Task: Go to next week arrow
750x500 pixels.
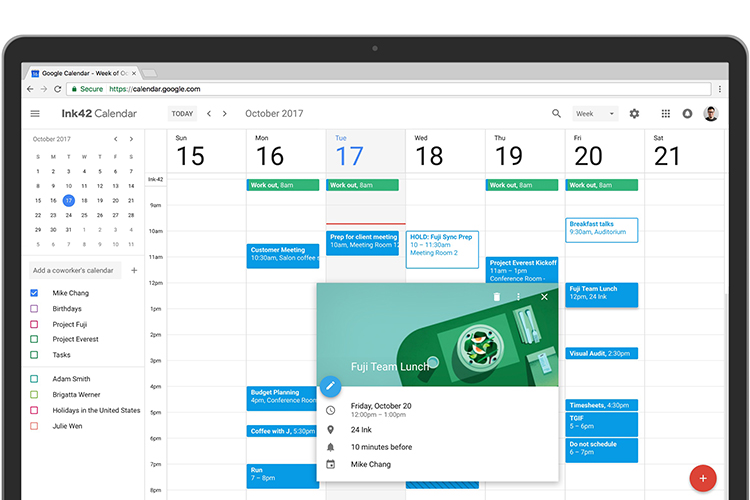Action: click(x=224, y=113)
